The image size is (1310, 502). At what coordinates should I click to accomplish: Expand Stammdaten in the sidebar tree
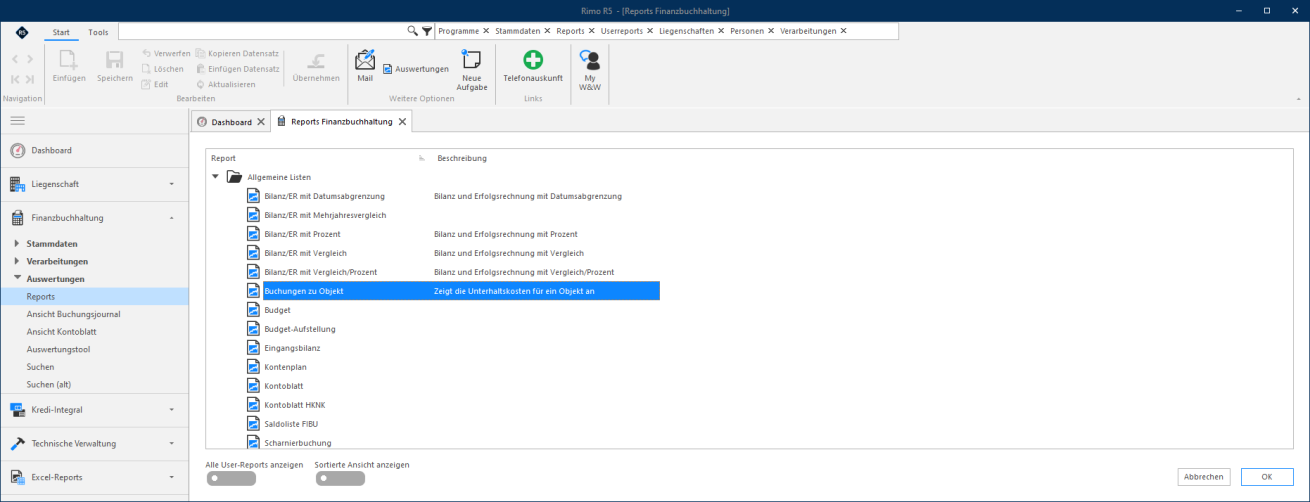click(17, 243)
